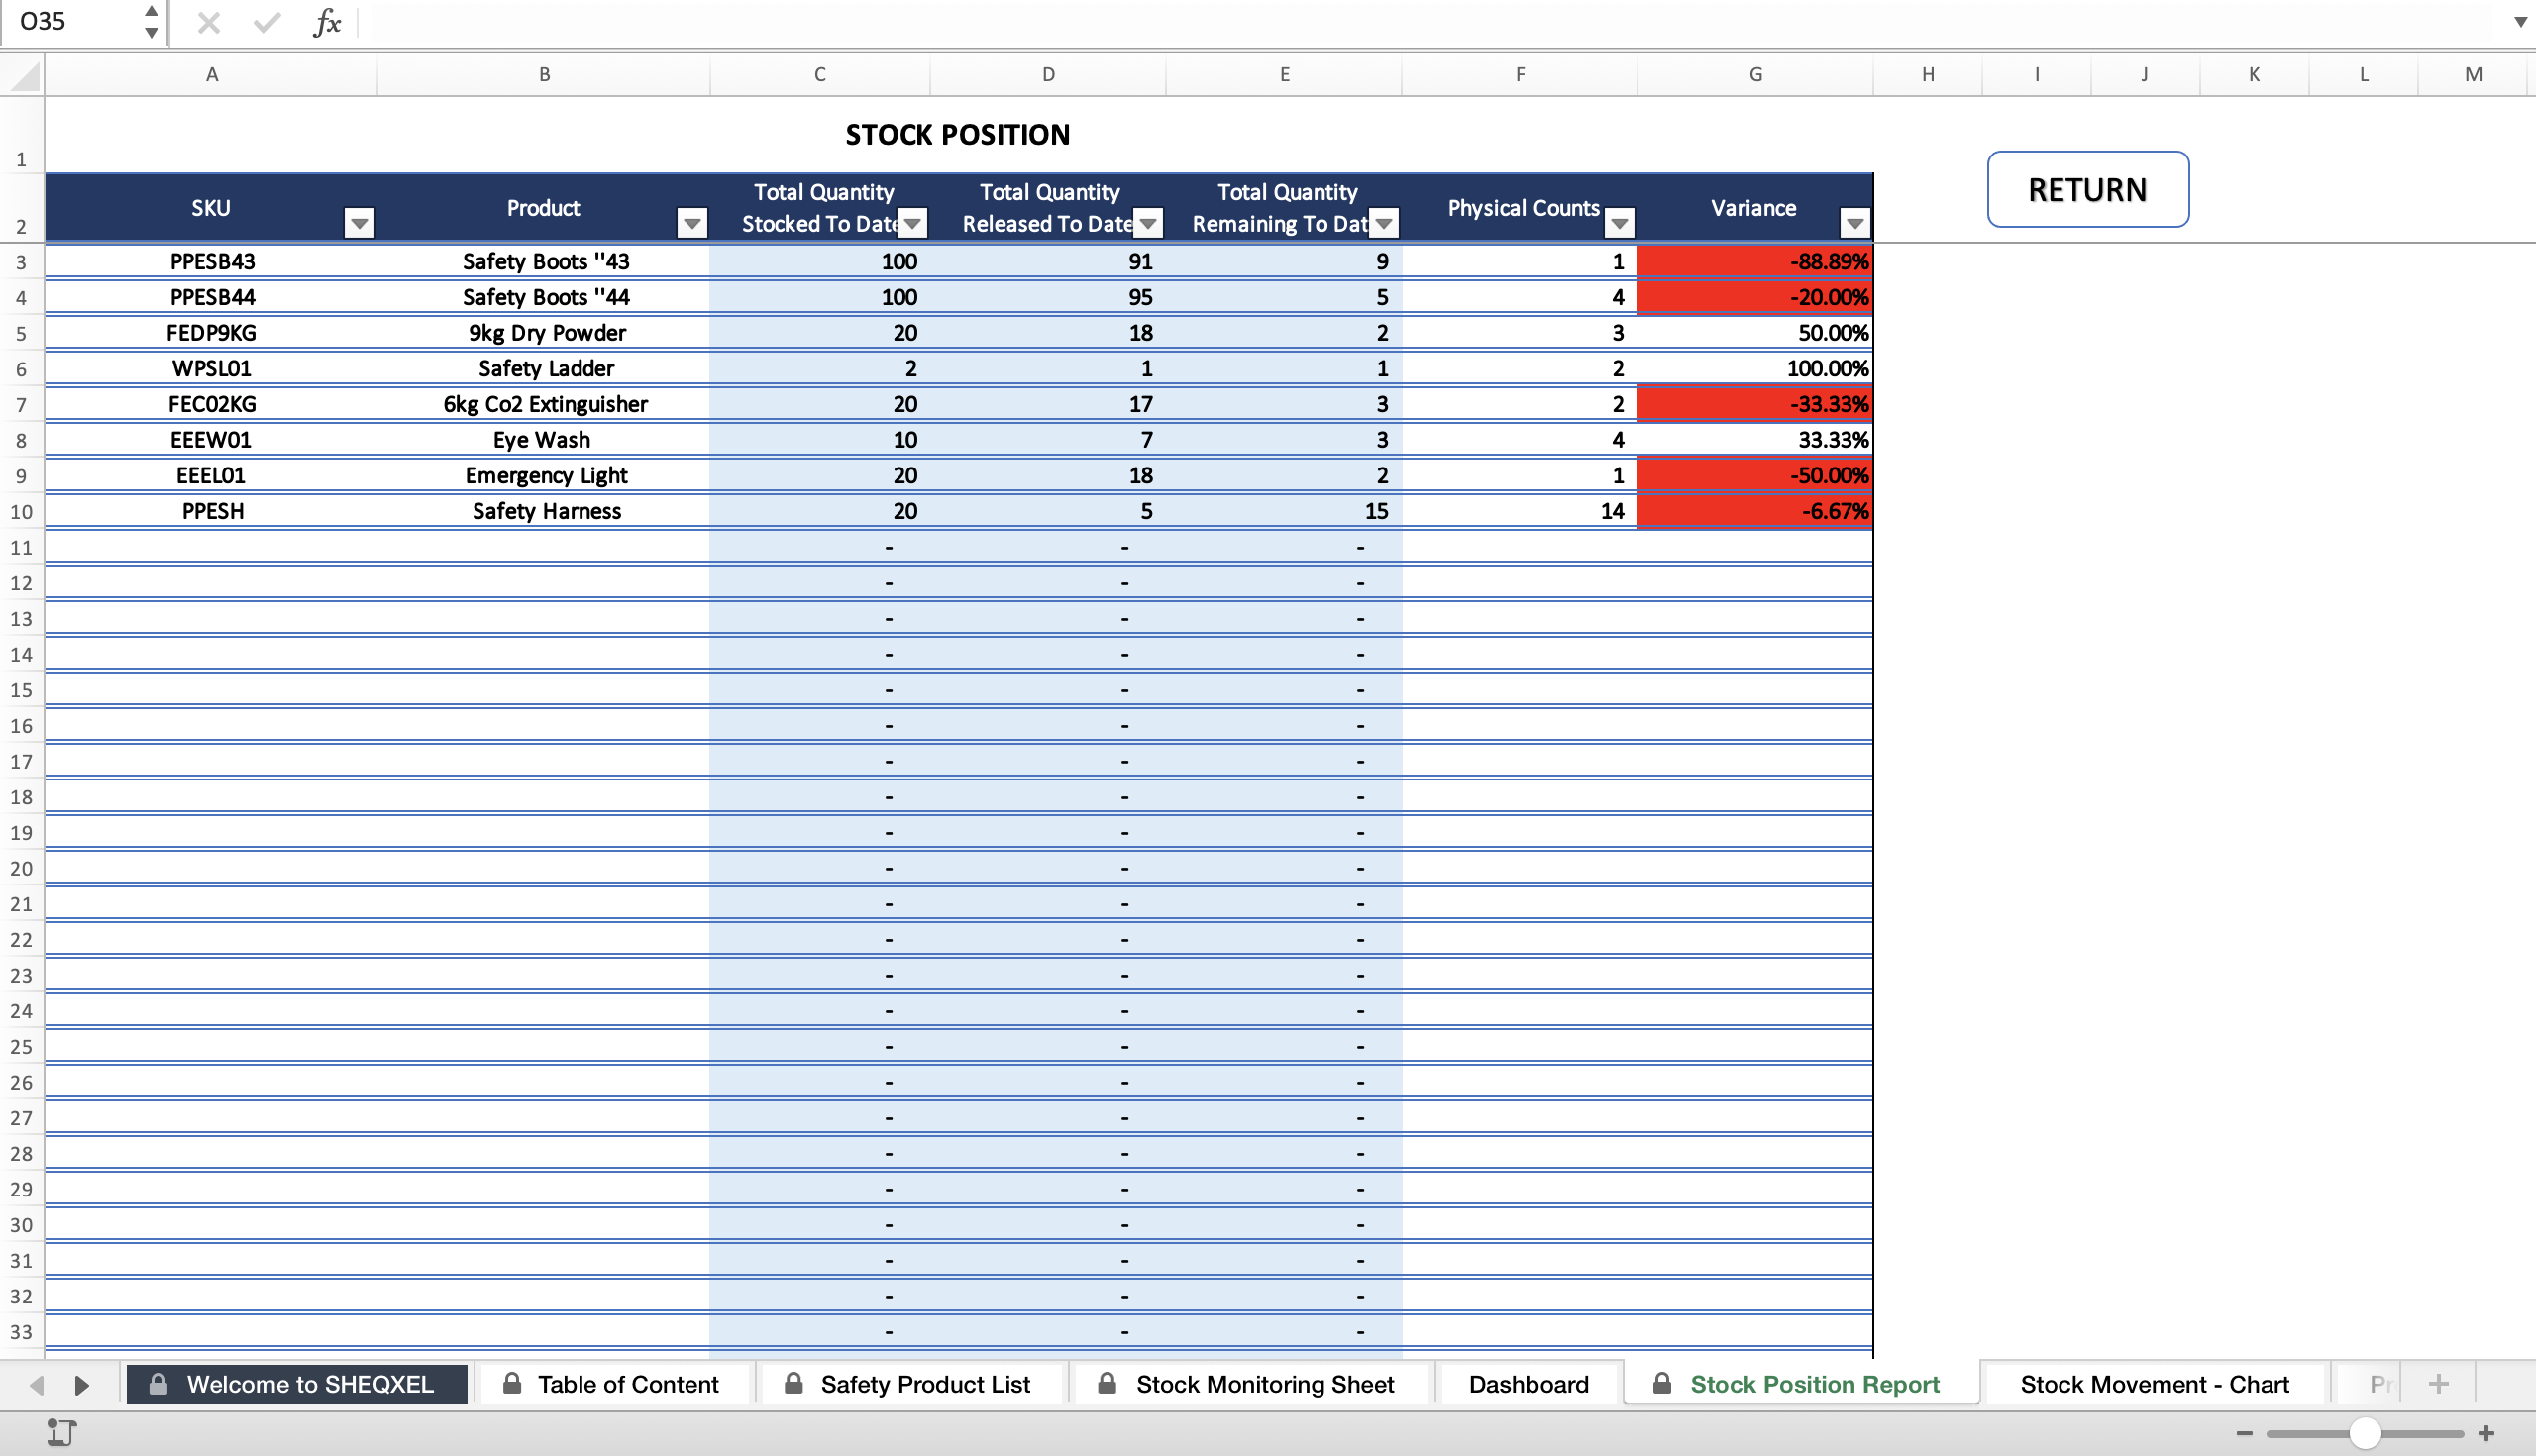Viewport: 2536px width, 1456px height.
Task: Open the insert function fx icon
Action: [327, 22]
